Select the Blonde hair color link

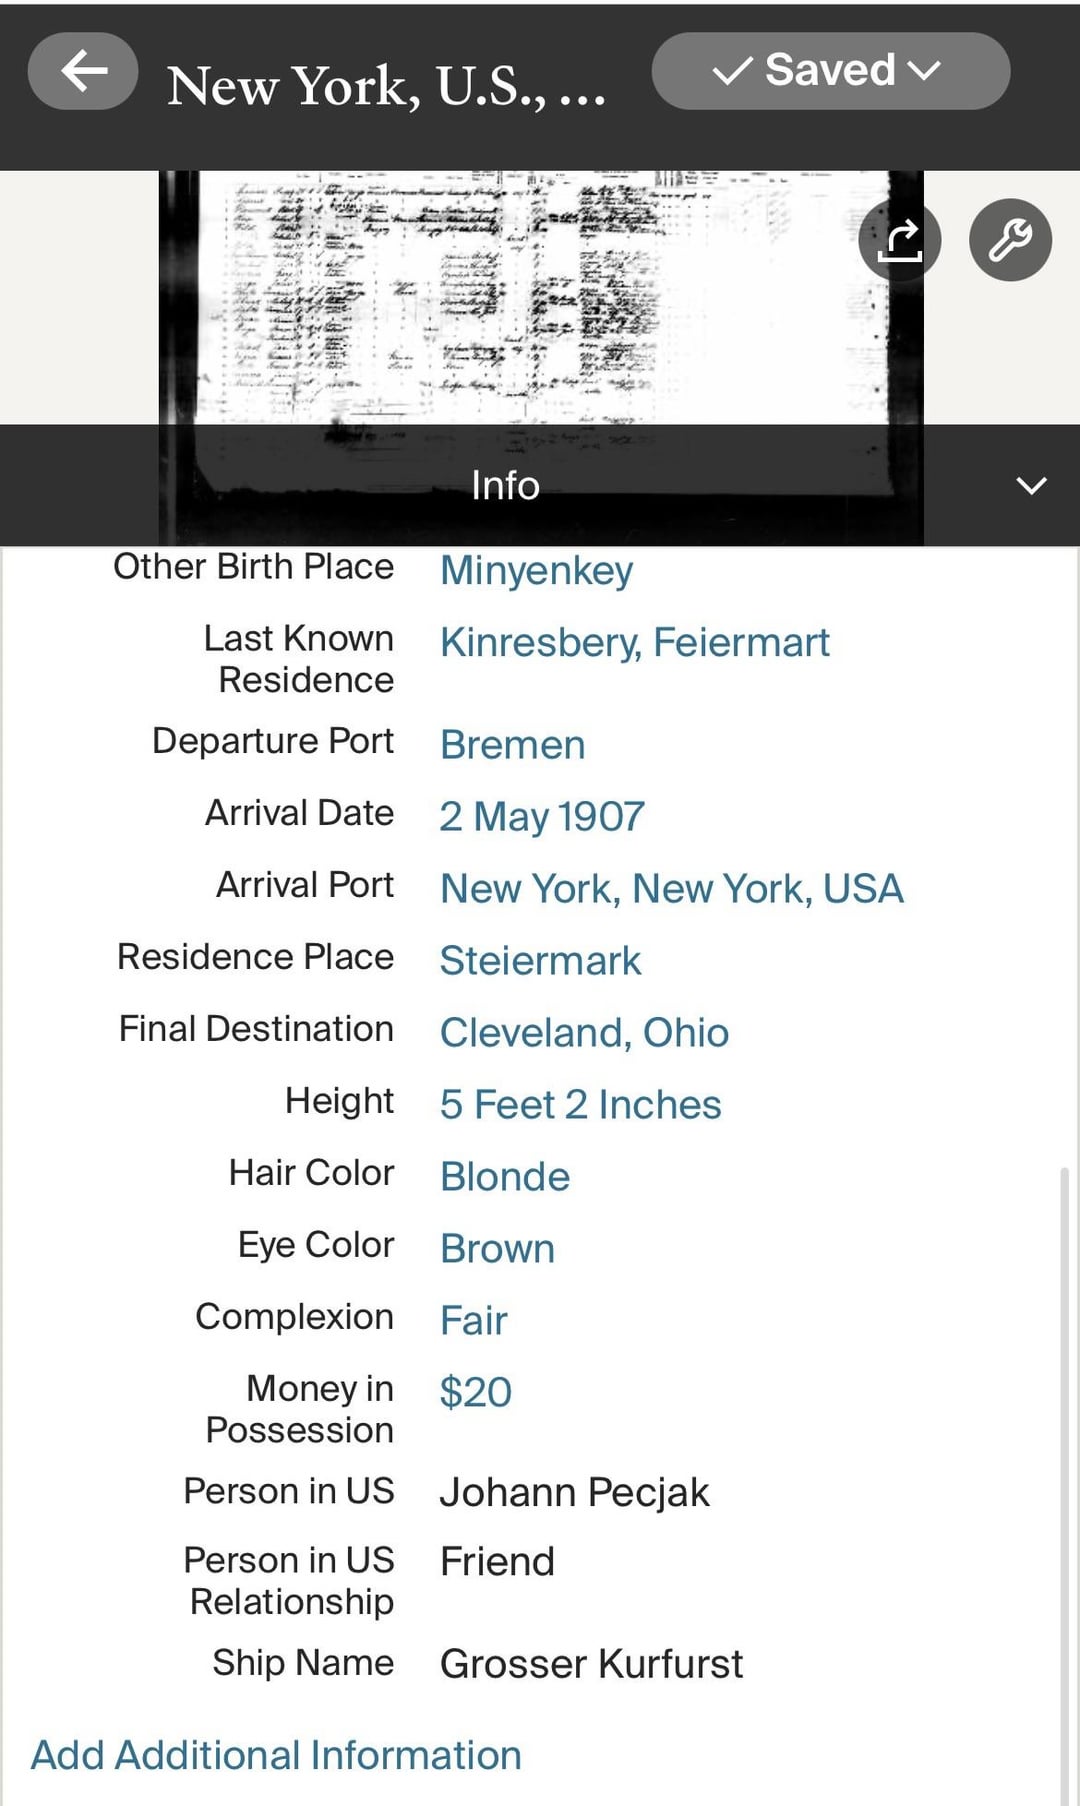[x=505, y=1177]
